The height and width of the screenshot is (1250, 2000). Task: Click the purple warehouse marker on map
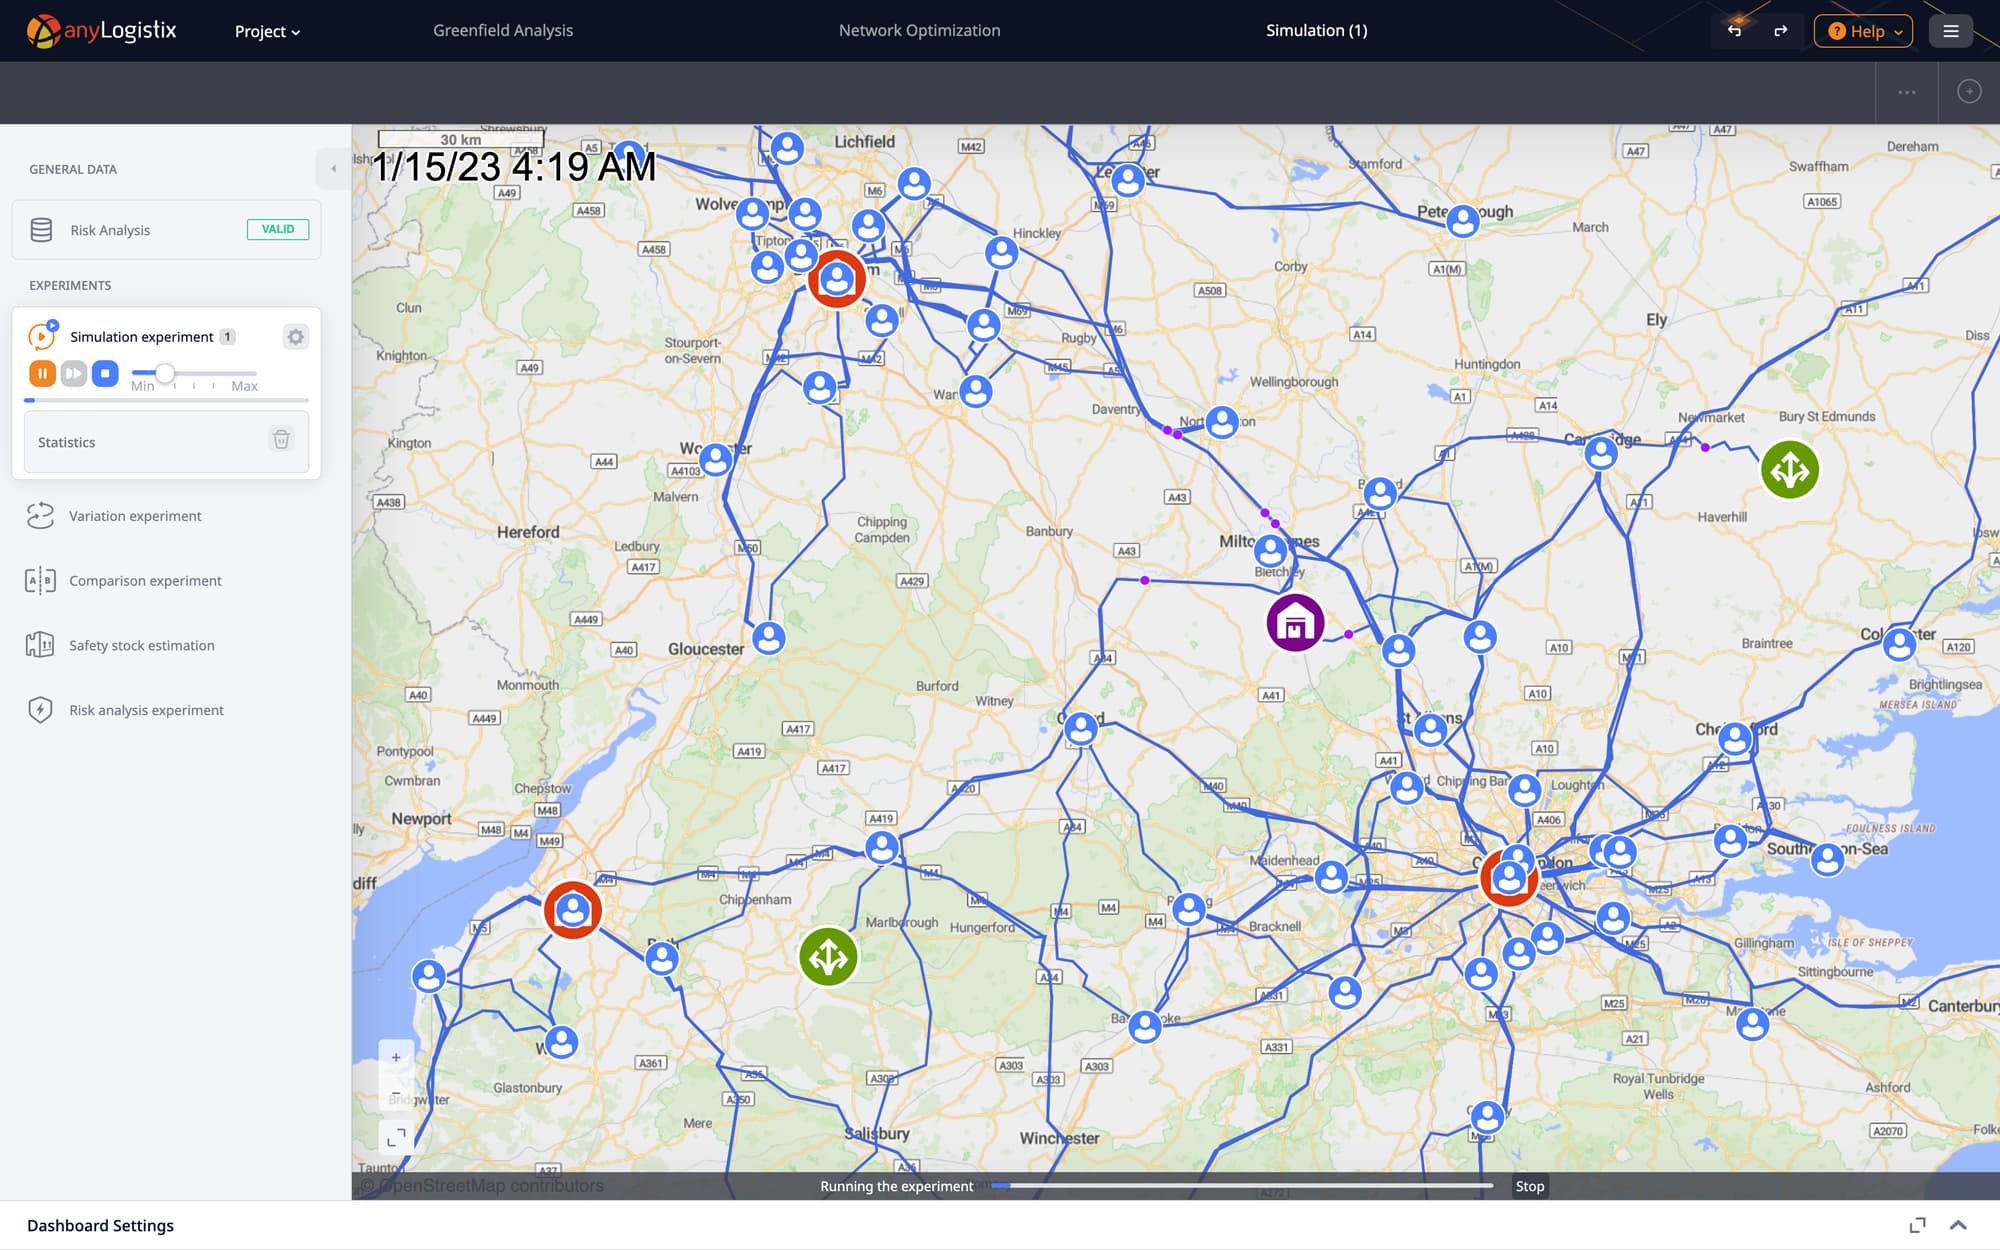click(x=1295, y=623)
